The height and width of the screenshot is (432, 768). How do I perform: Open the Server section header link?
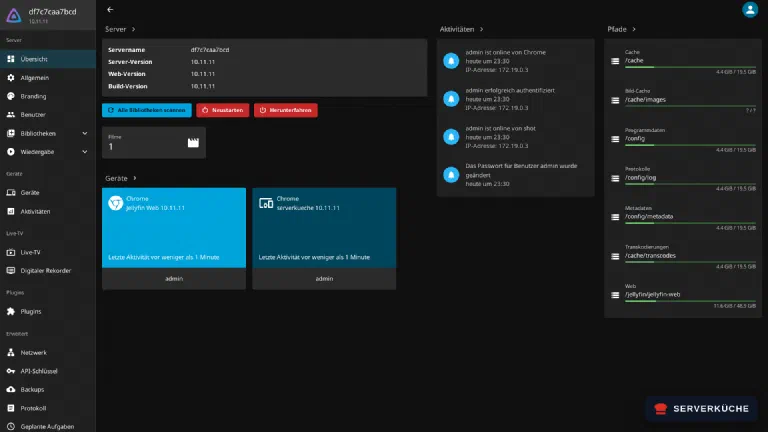point(120,29)
